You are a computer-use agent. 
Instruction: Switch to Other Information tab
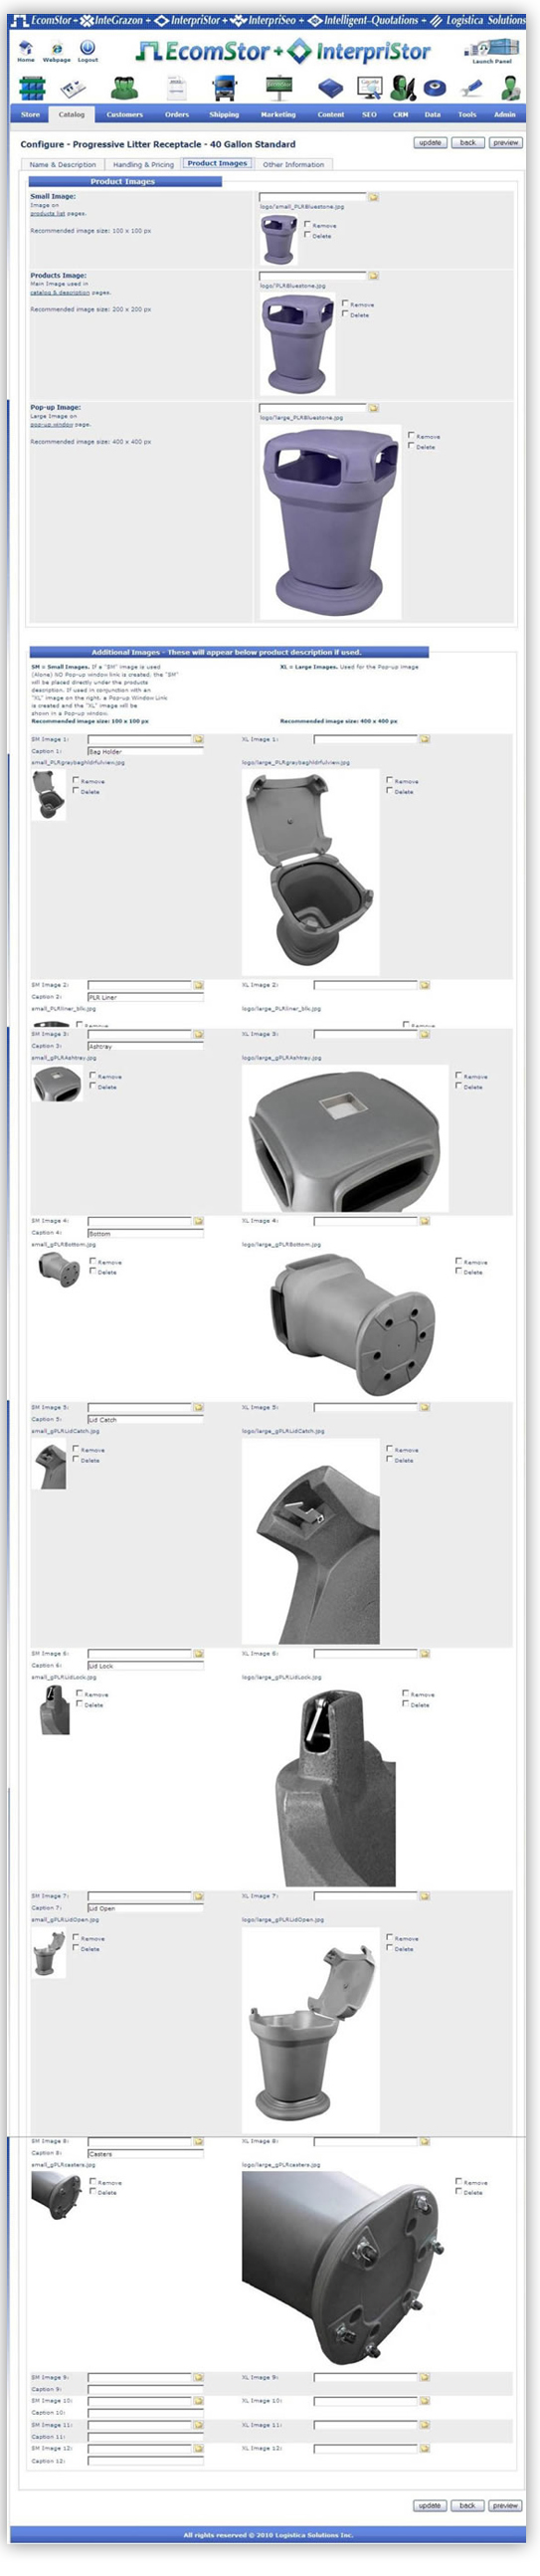294,165
